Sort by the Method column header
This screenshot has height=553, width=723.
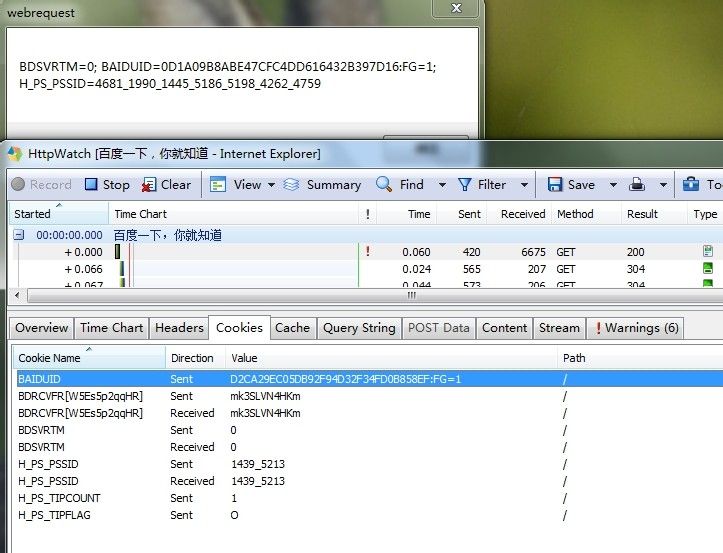point(586,214)
